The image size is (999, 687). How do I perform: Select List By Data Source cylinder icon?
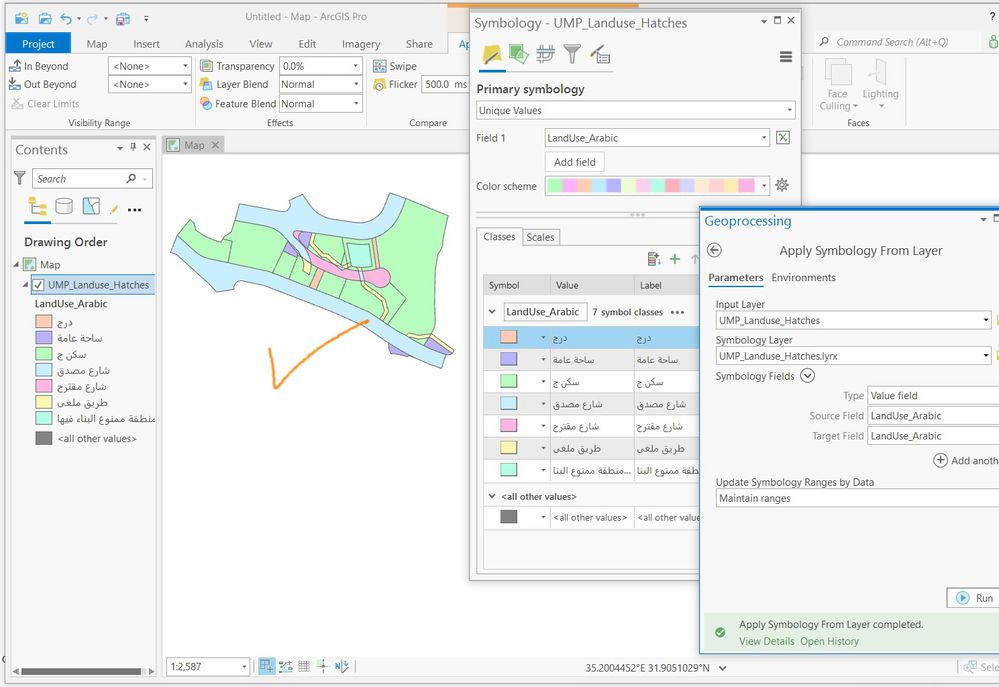[64, 206]
